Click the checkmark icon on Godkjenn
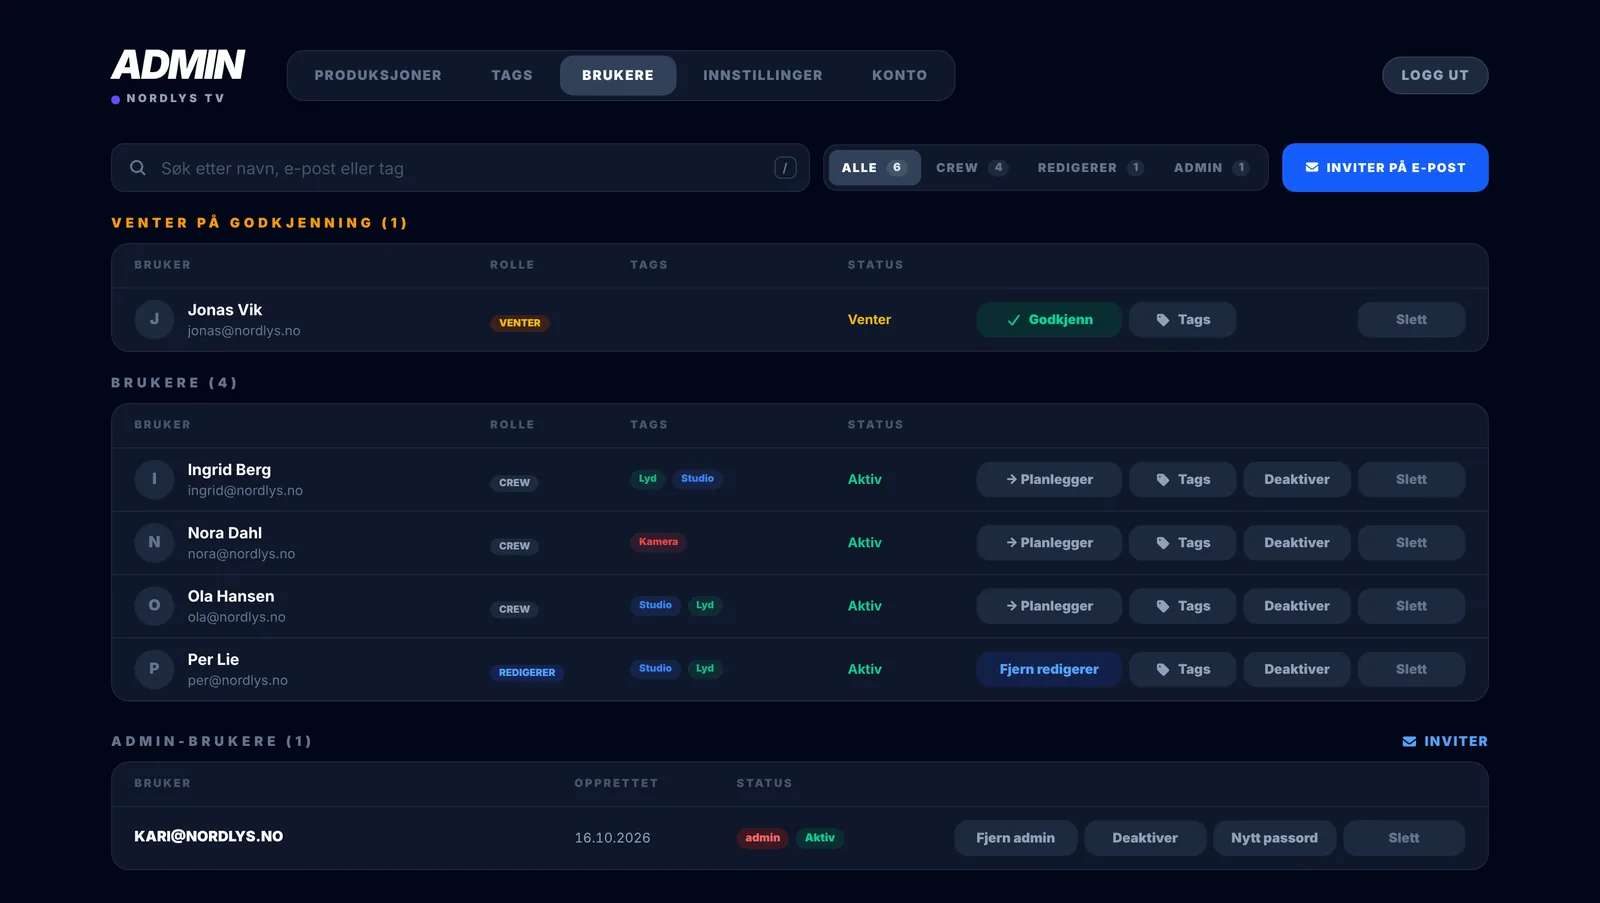Screen dimensions: 1600x903 tap(1013, 320)
